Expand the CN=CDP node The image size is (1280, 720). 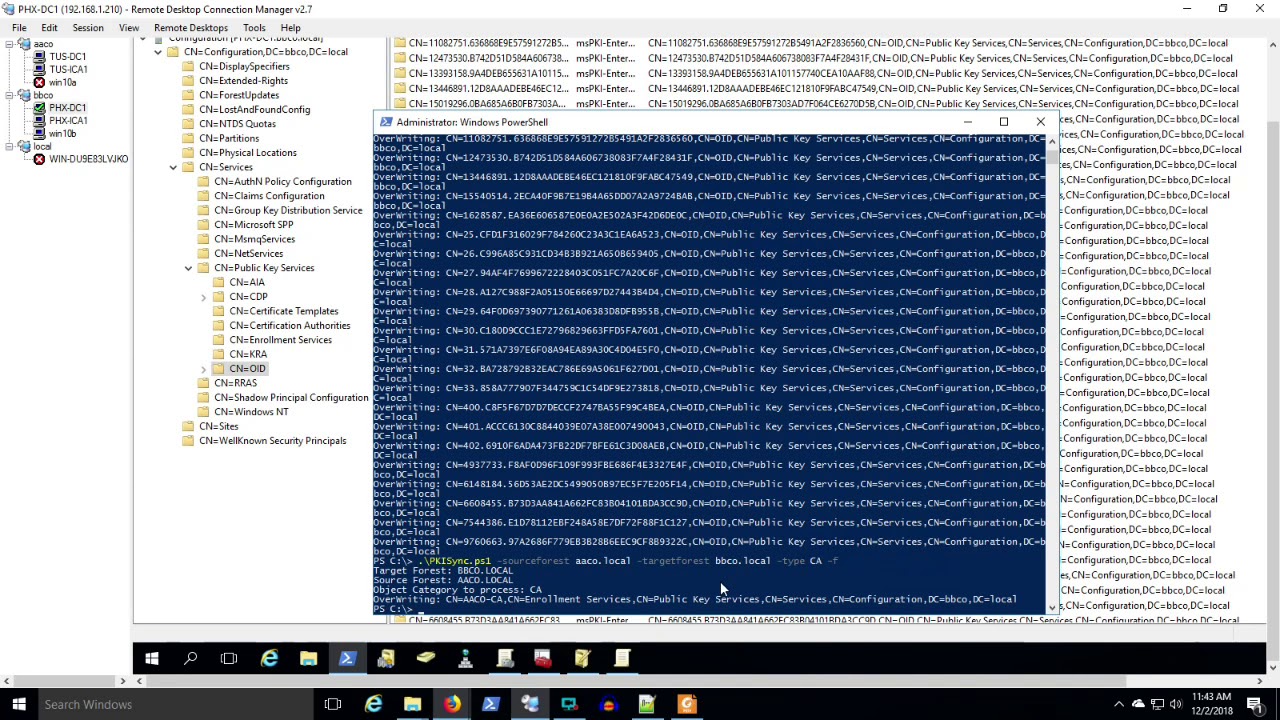tap(203, 297)
